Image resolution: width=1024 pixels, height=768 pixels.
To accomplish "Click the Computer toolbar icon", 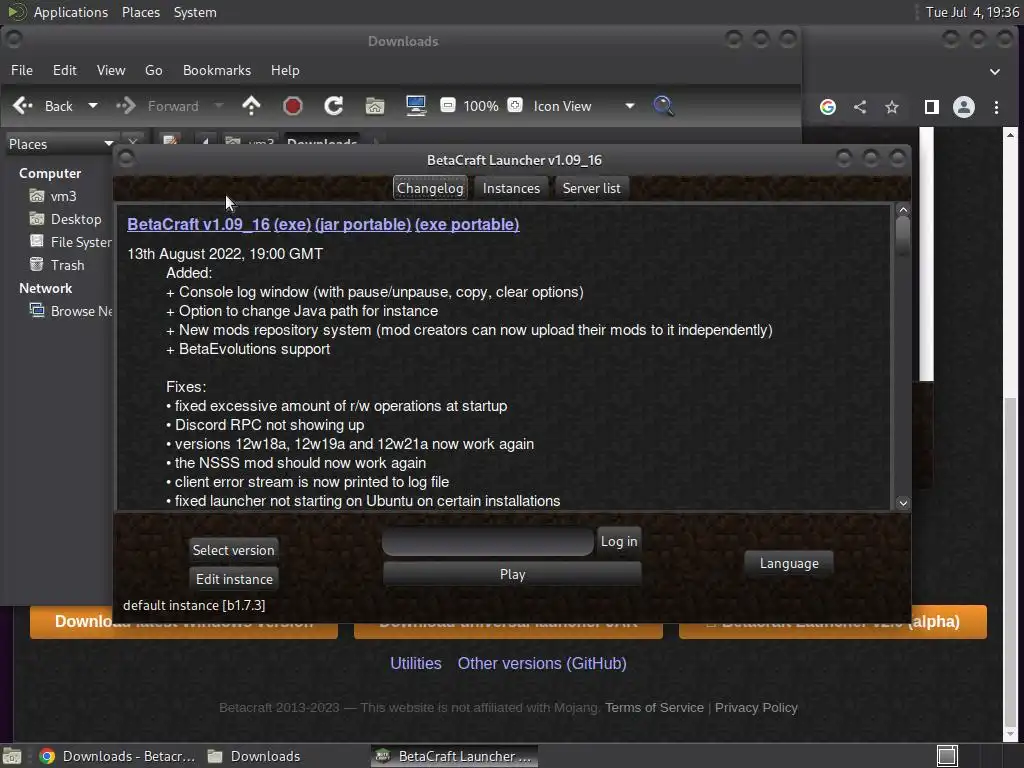I will [416, 106].
